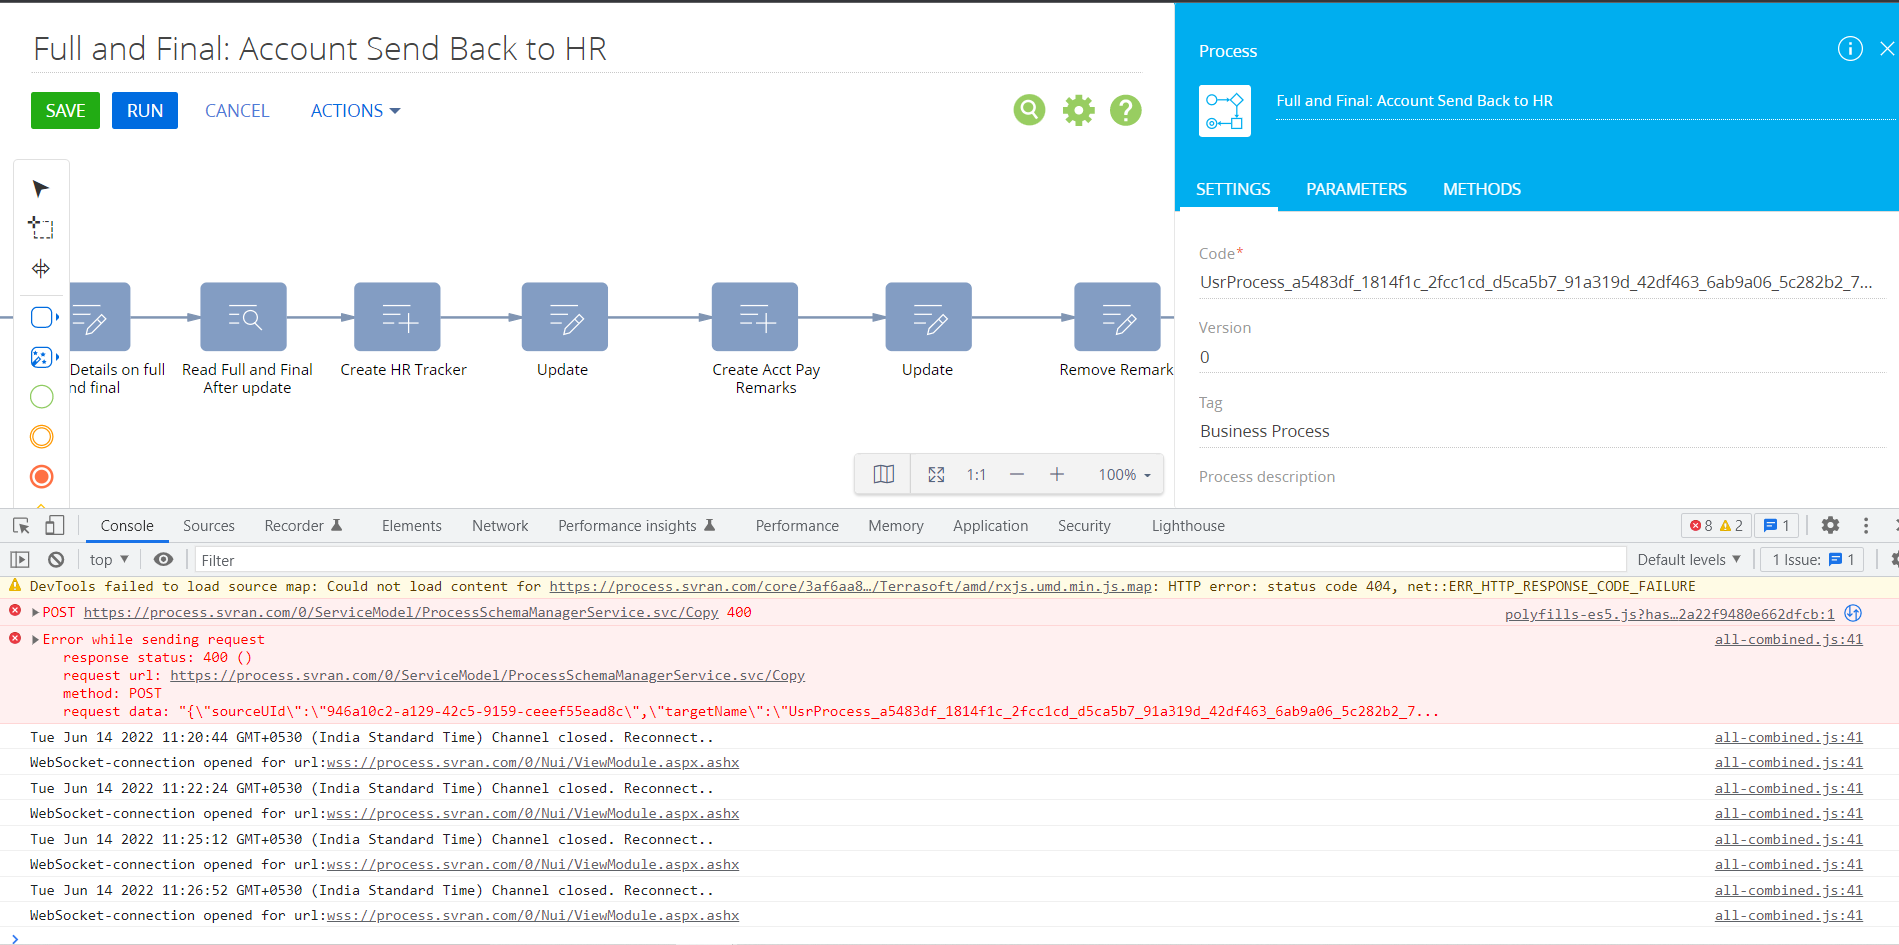
Task: Open the polyfills-es5.js source link
Action: 1669,614
